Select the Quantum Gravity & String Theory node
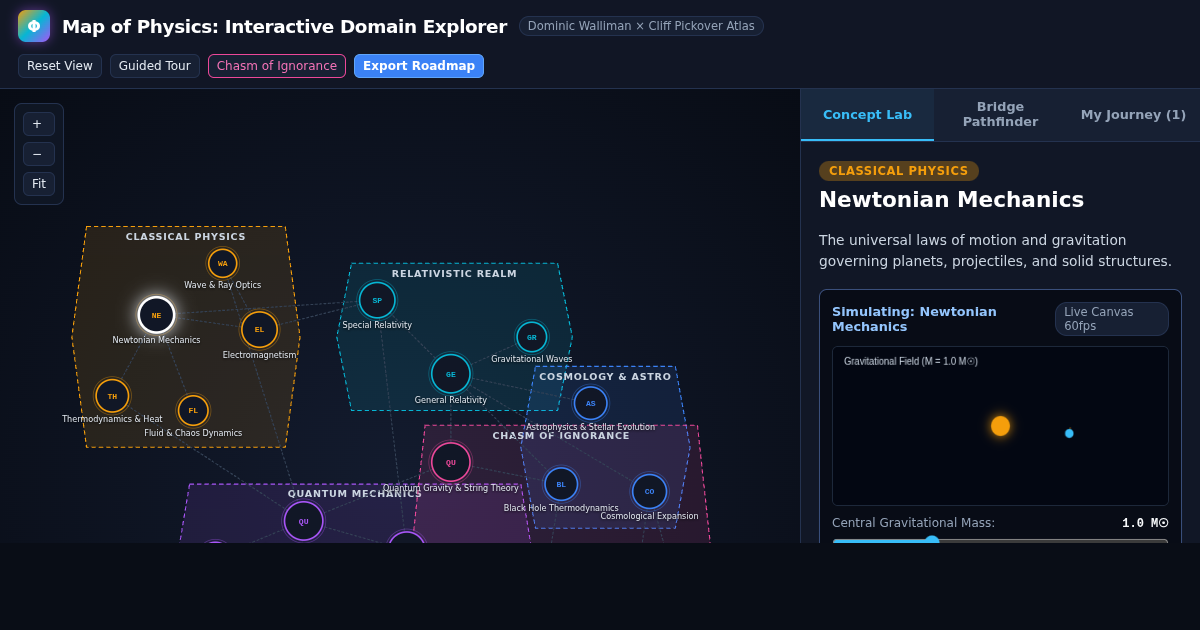The height and width of the screenshot is (630, 1200). (451, 462)
